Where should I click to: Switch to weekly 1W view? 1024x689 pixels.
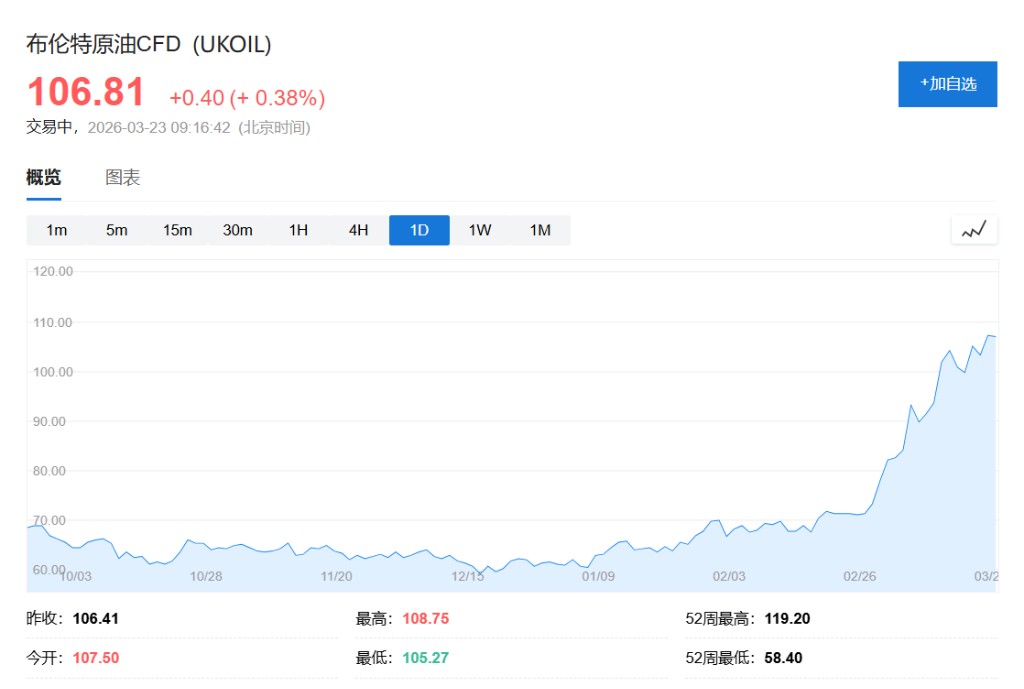[x=480, y=230]
